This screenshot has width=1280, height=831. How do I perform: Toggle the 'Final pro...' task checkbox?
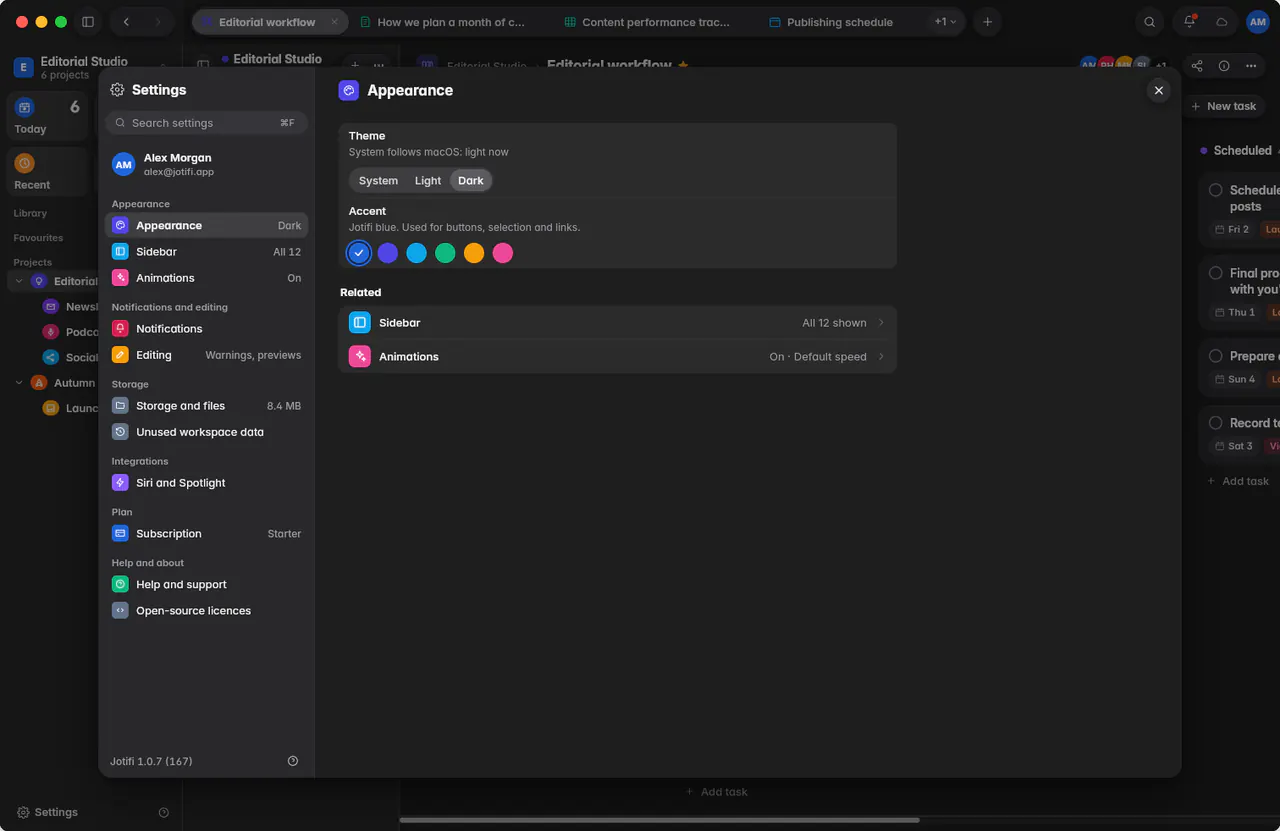pos(1216,273)
